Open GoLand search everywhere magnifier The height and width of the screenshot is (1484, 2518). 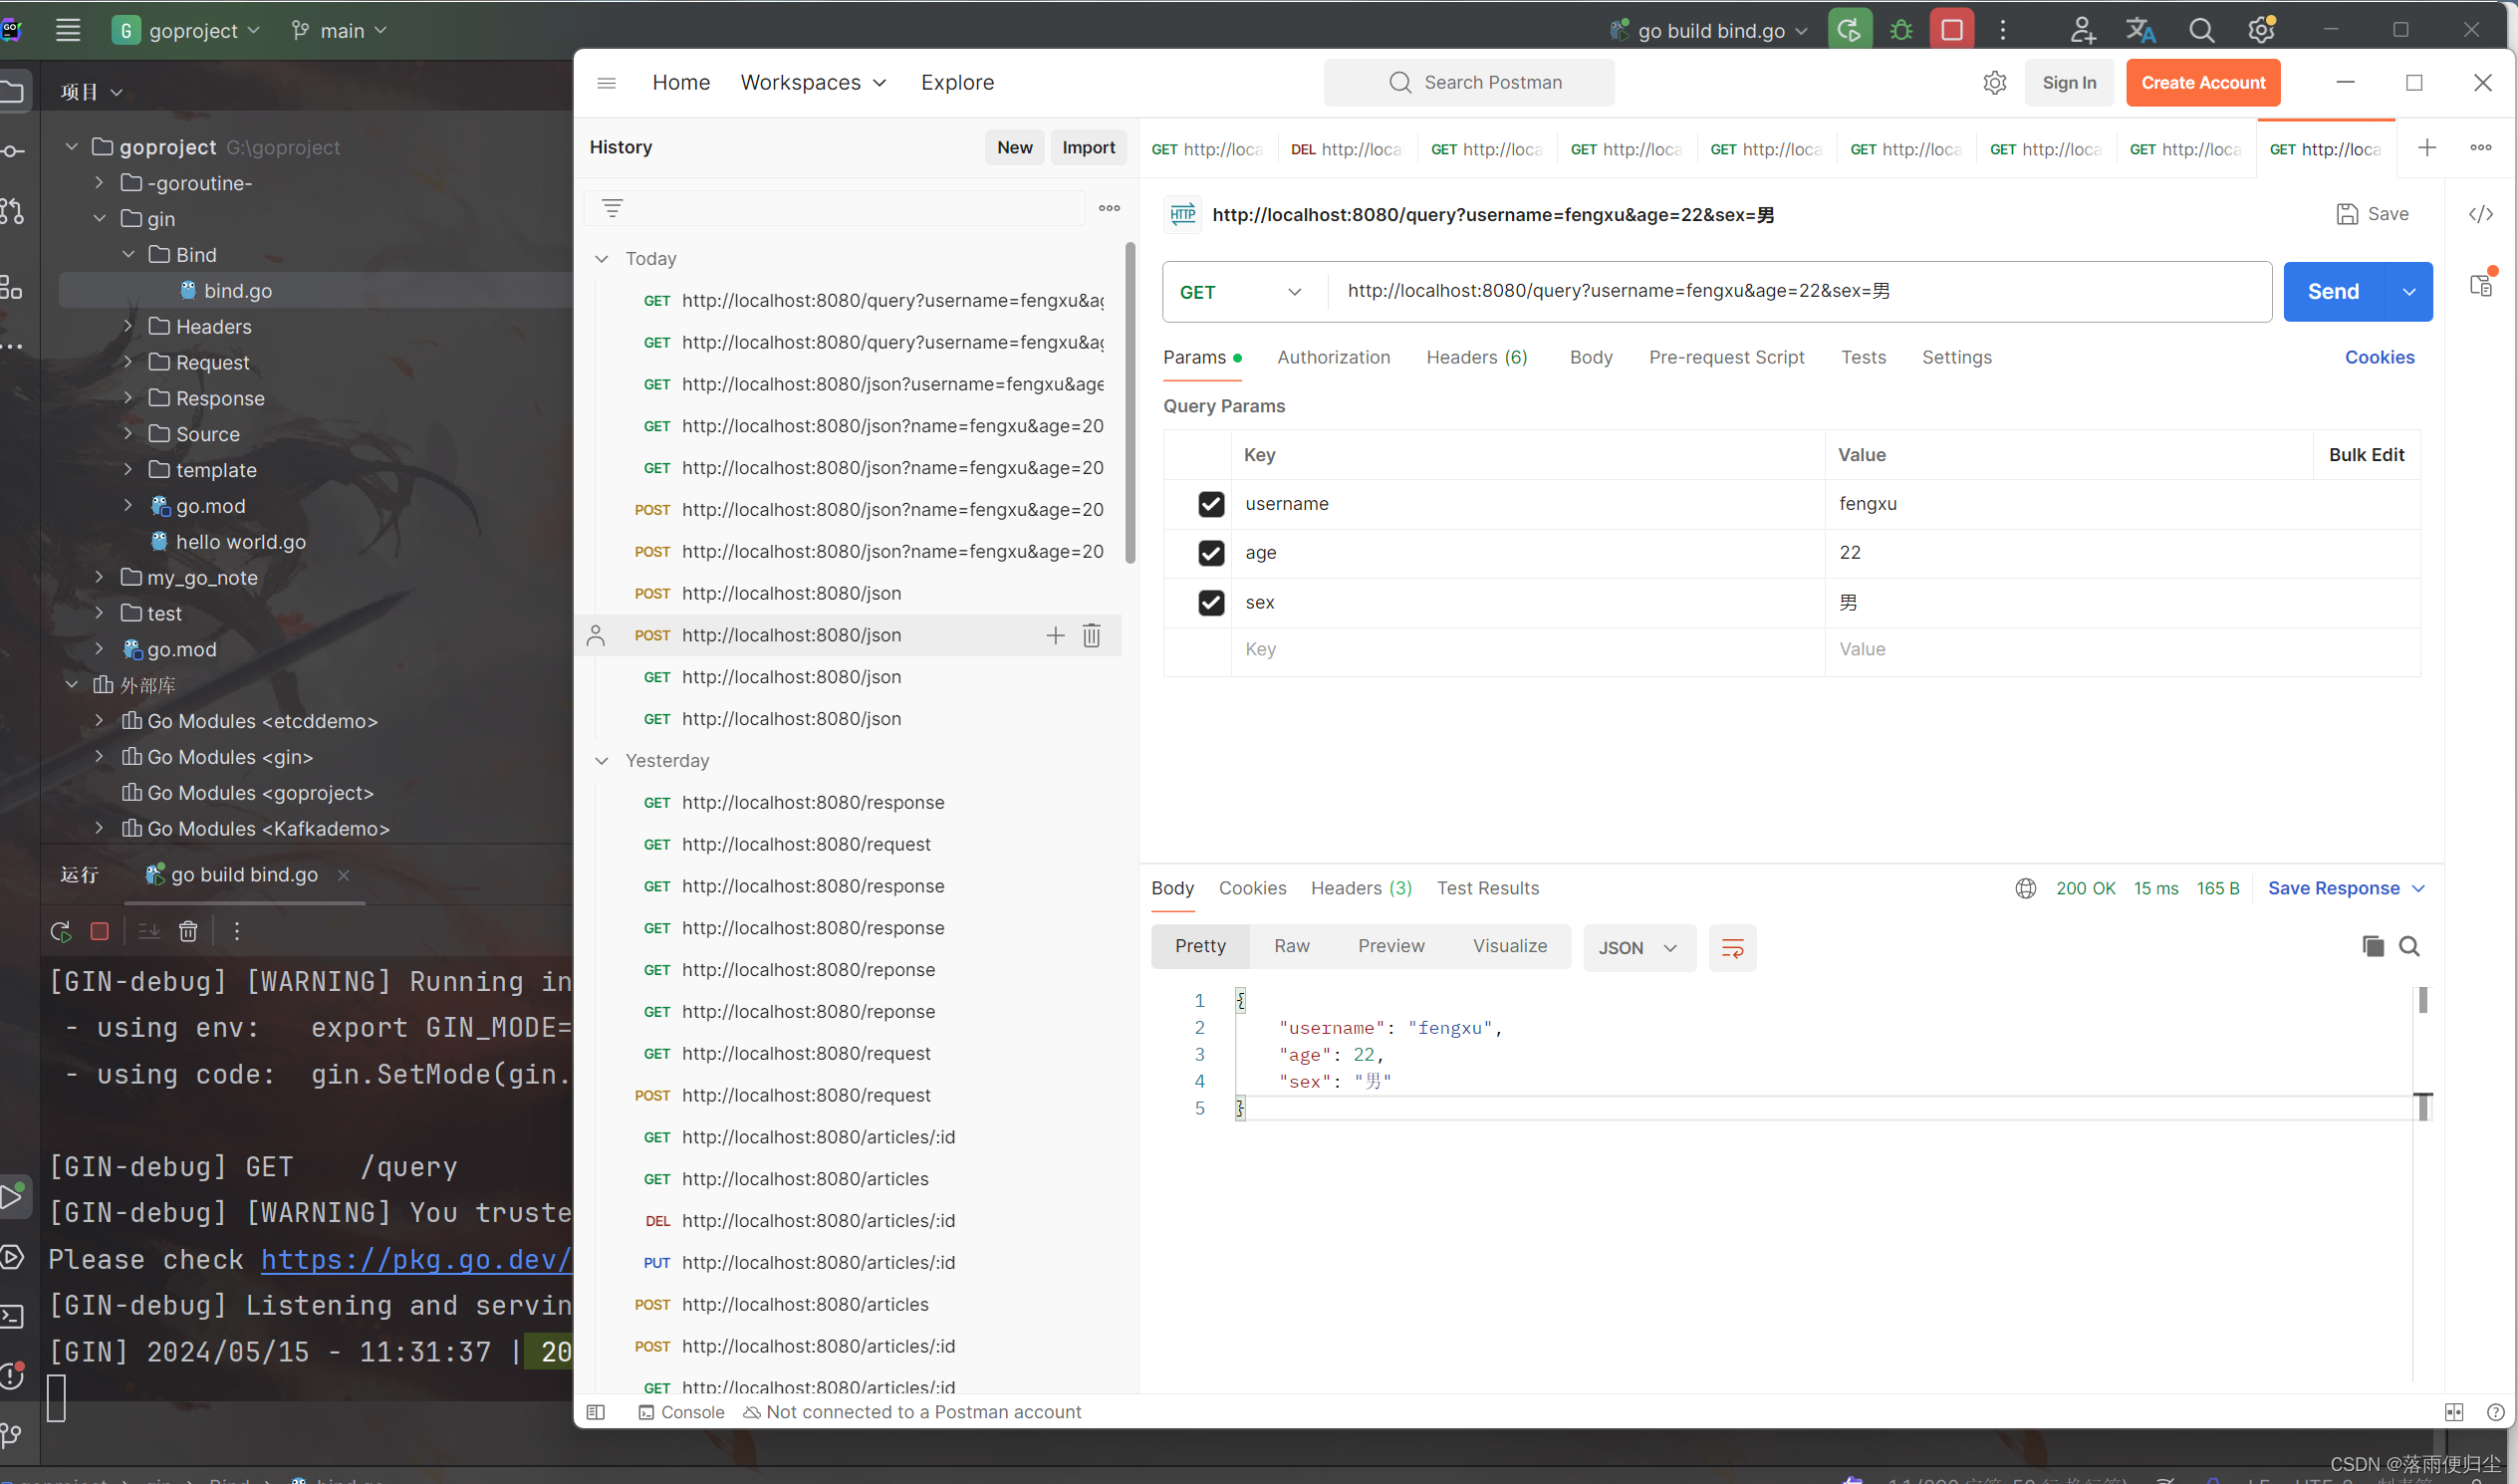pyautogui.click(x=2201, y=30)
